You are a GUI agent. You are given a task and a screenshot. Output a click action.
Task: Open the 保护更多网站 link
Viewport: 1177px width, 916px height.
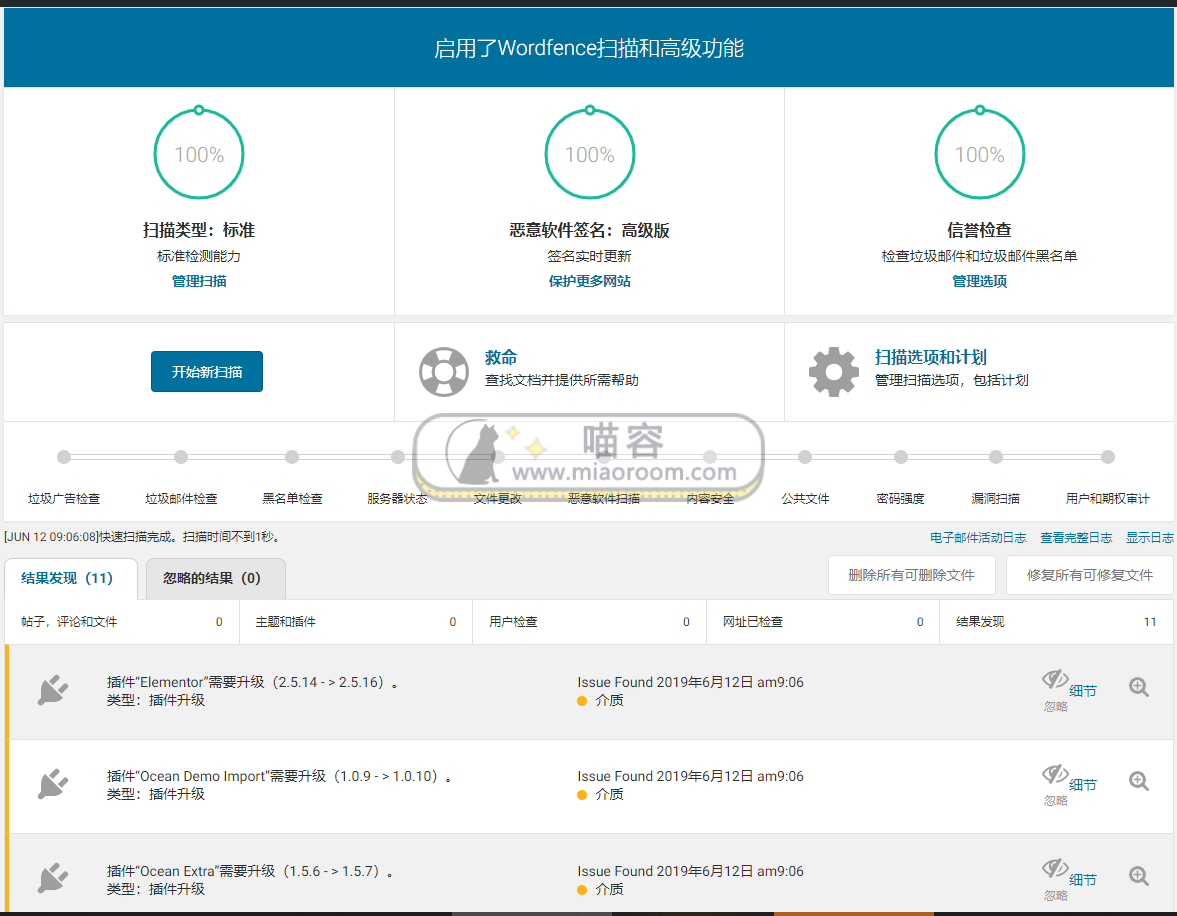coord(589,281)
